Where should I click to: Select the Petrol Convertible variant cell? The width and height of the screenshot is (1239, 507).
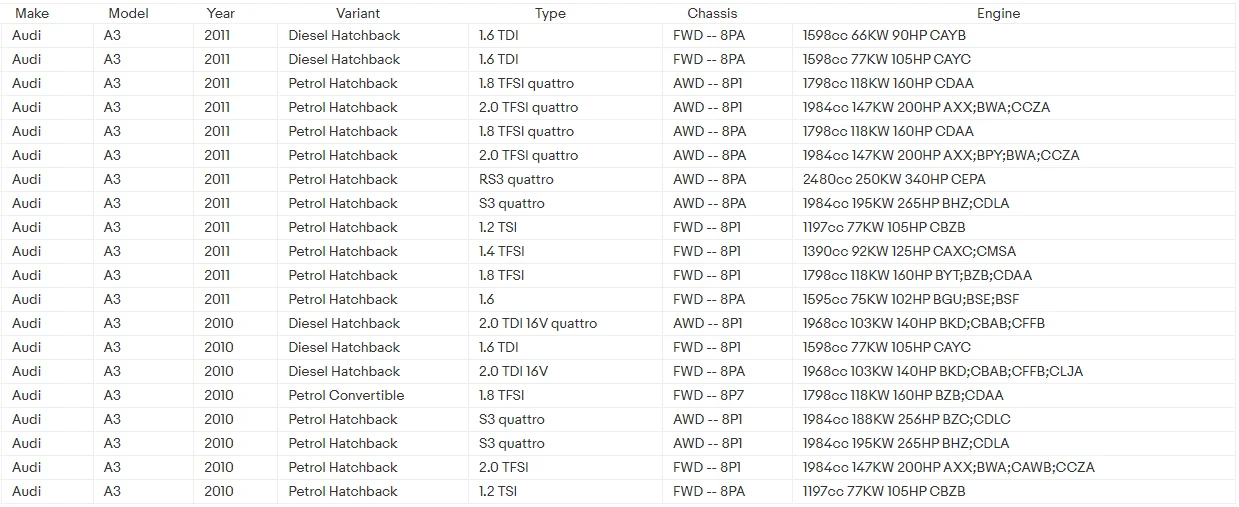372,396
